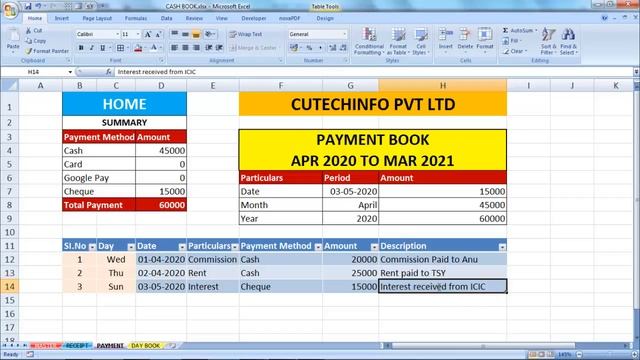Open the DAY BOOK sheet tab
The height and width of the screenshot is (360, 640).
[146, 346]
